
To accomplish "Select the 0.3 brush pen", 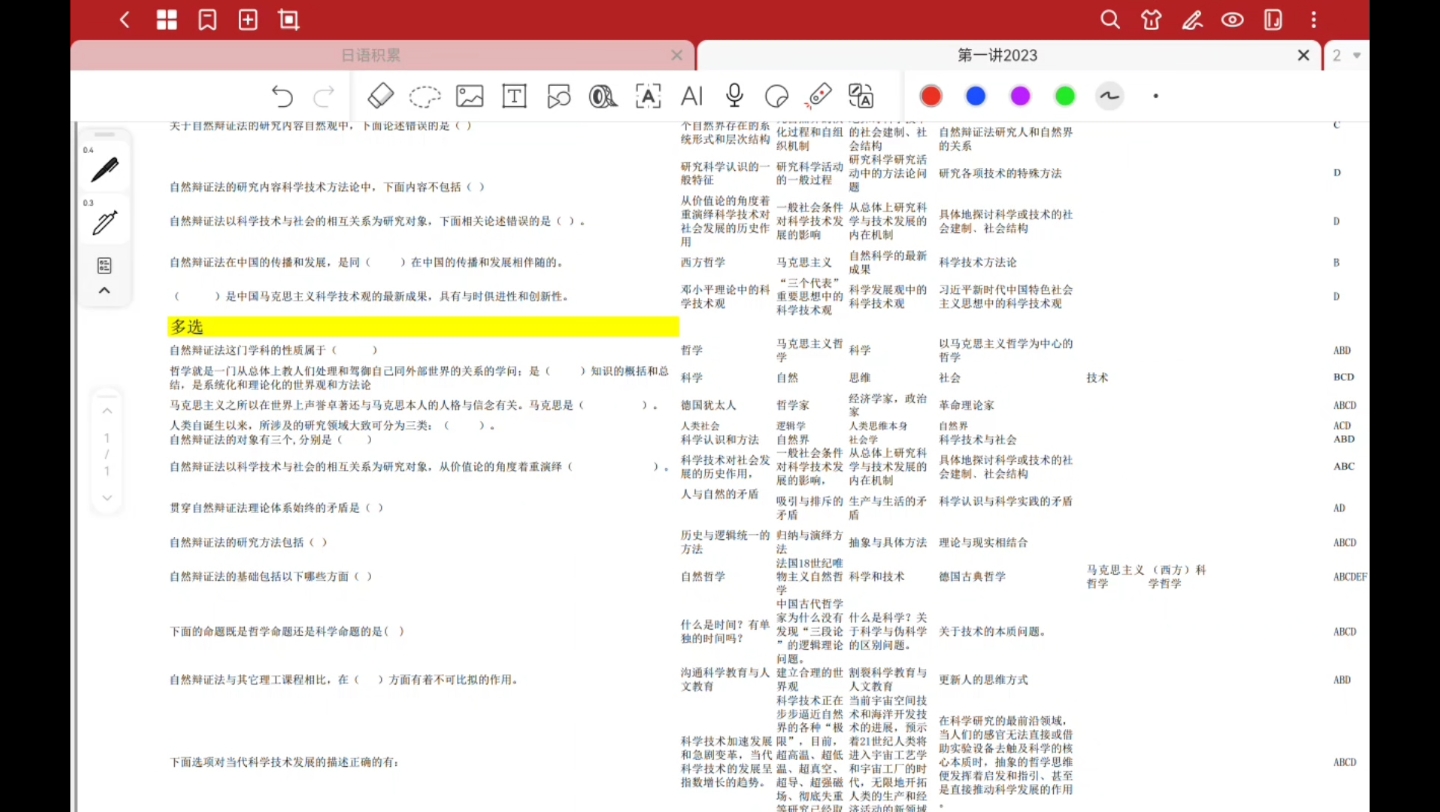I will [x=104, y=221].
